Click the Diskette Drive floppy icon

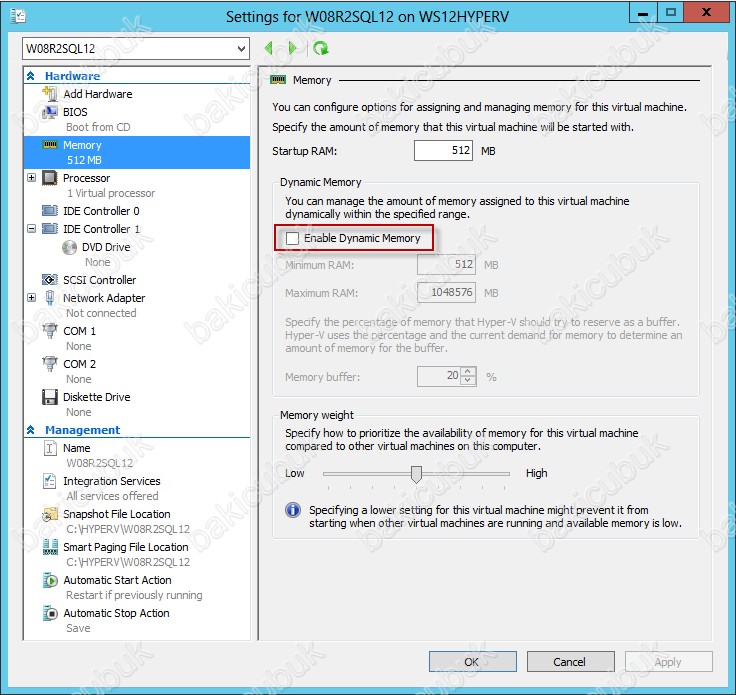[50, 397]
